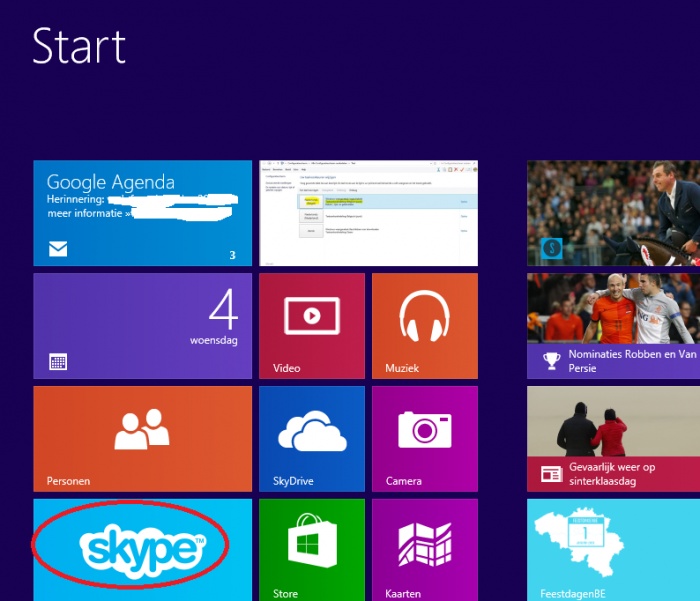
Task: Click the trophy icon on sports tile
Action: coord(551,361)
